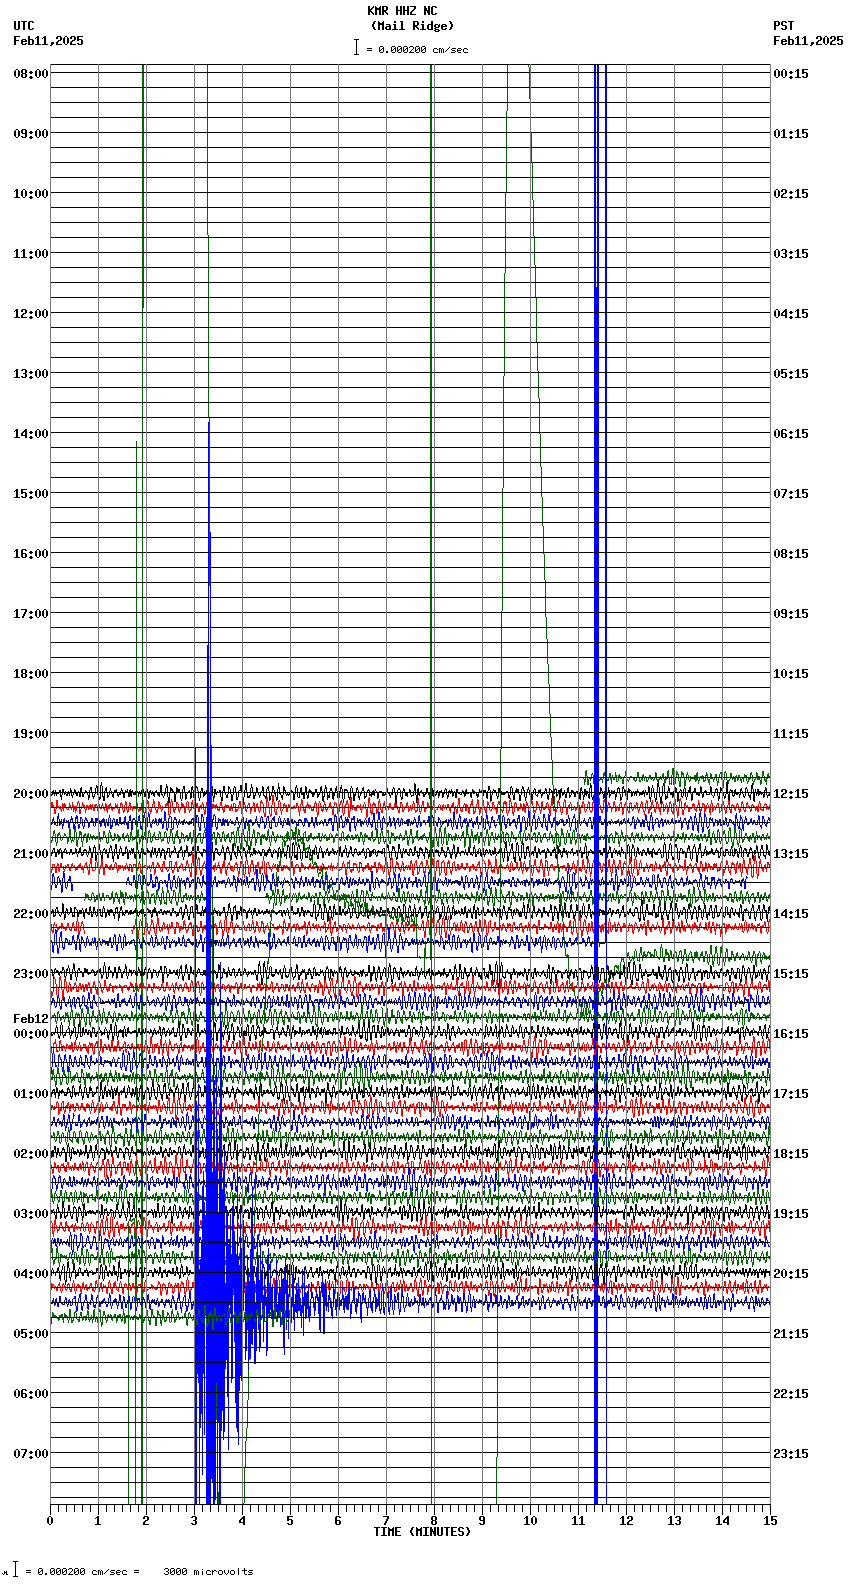850x1584 pixels.
Task: Click the 'UTC' label at top left
Action: coord(24,26)
